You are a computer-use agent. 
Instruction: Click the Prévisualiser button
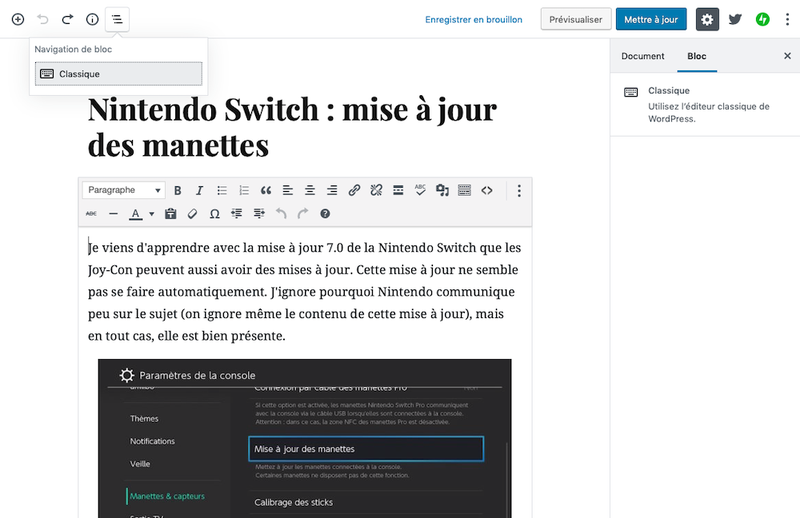tap(576, 19)
